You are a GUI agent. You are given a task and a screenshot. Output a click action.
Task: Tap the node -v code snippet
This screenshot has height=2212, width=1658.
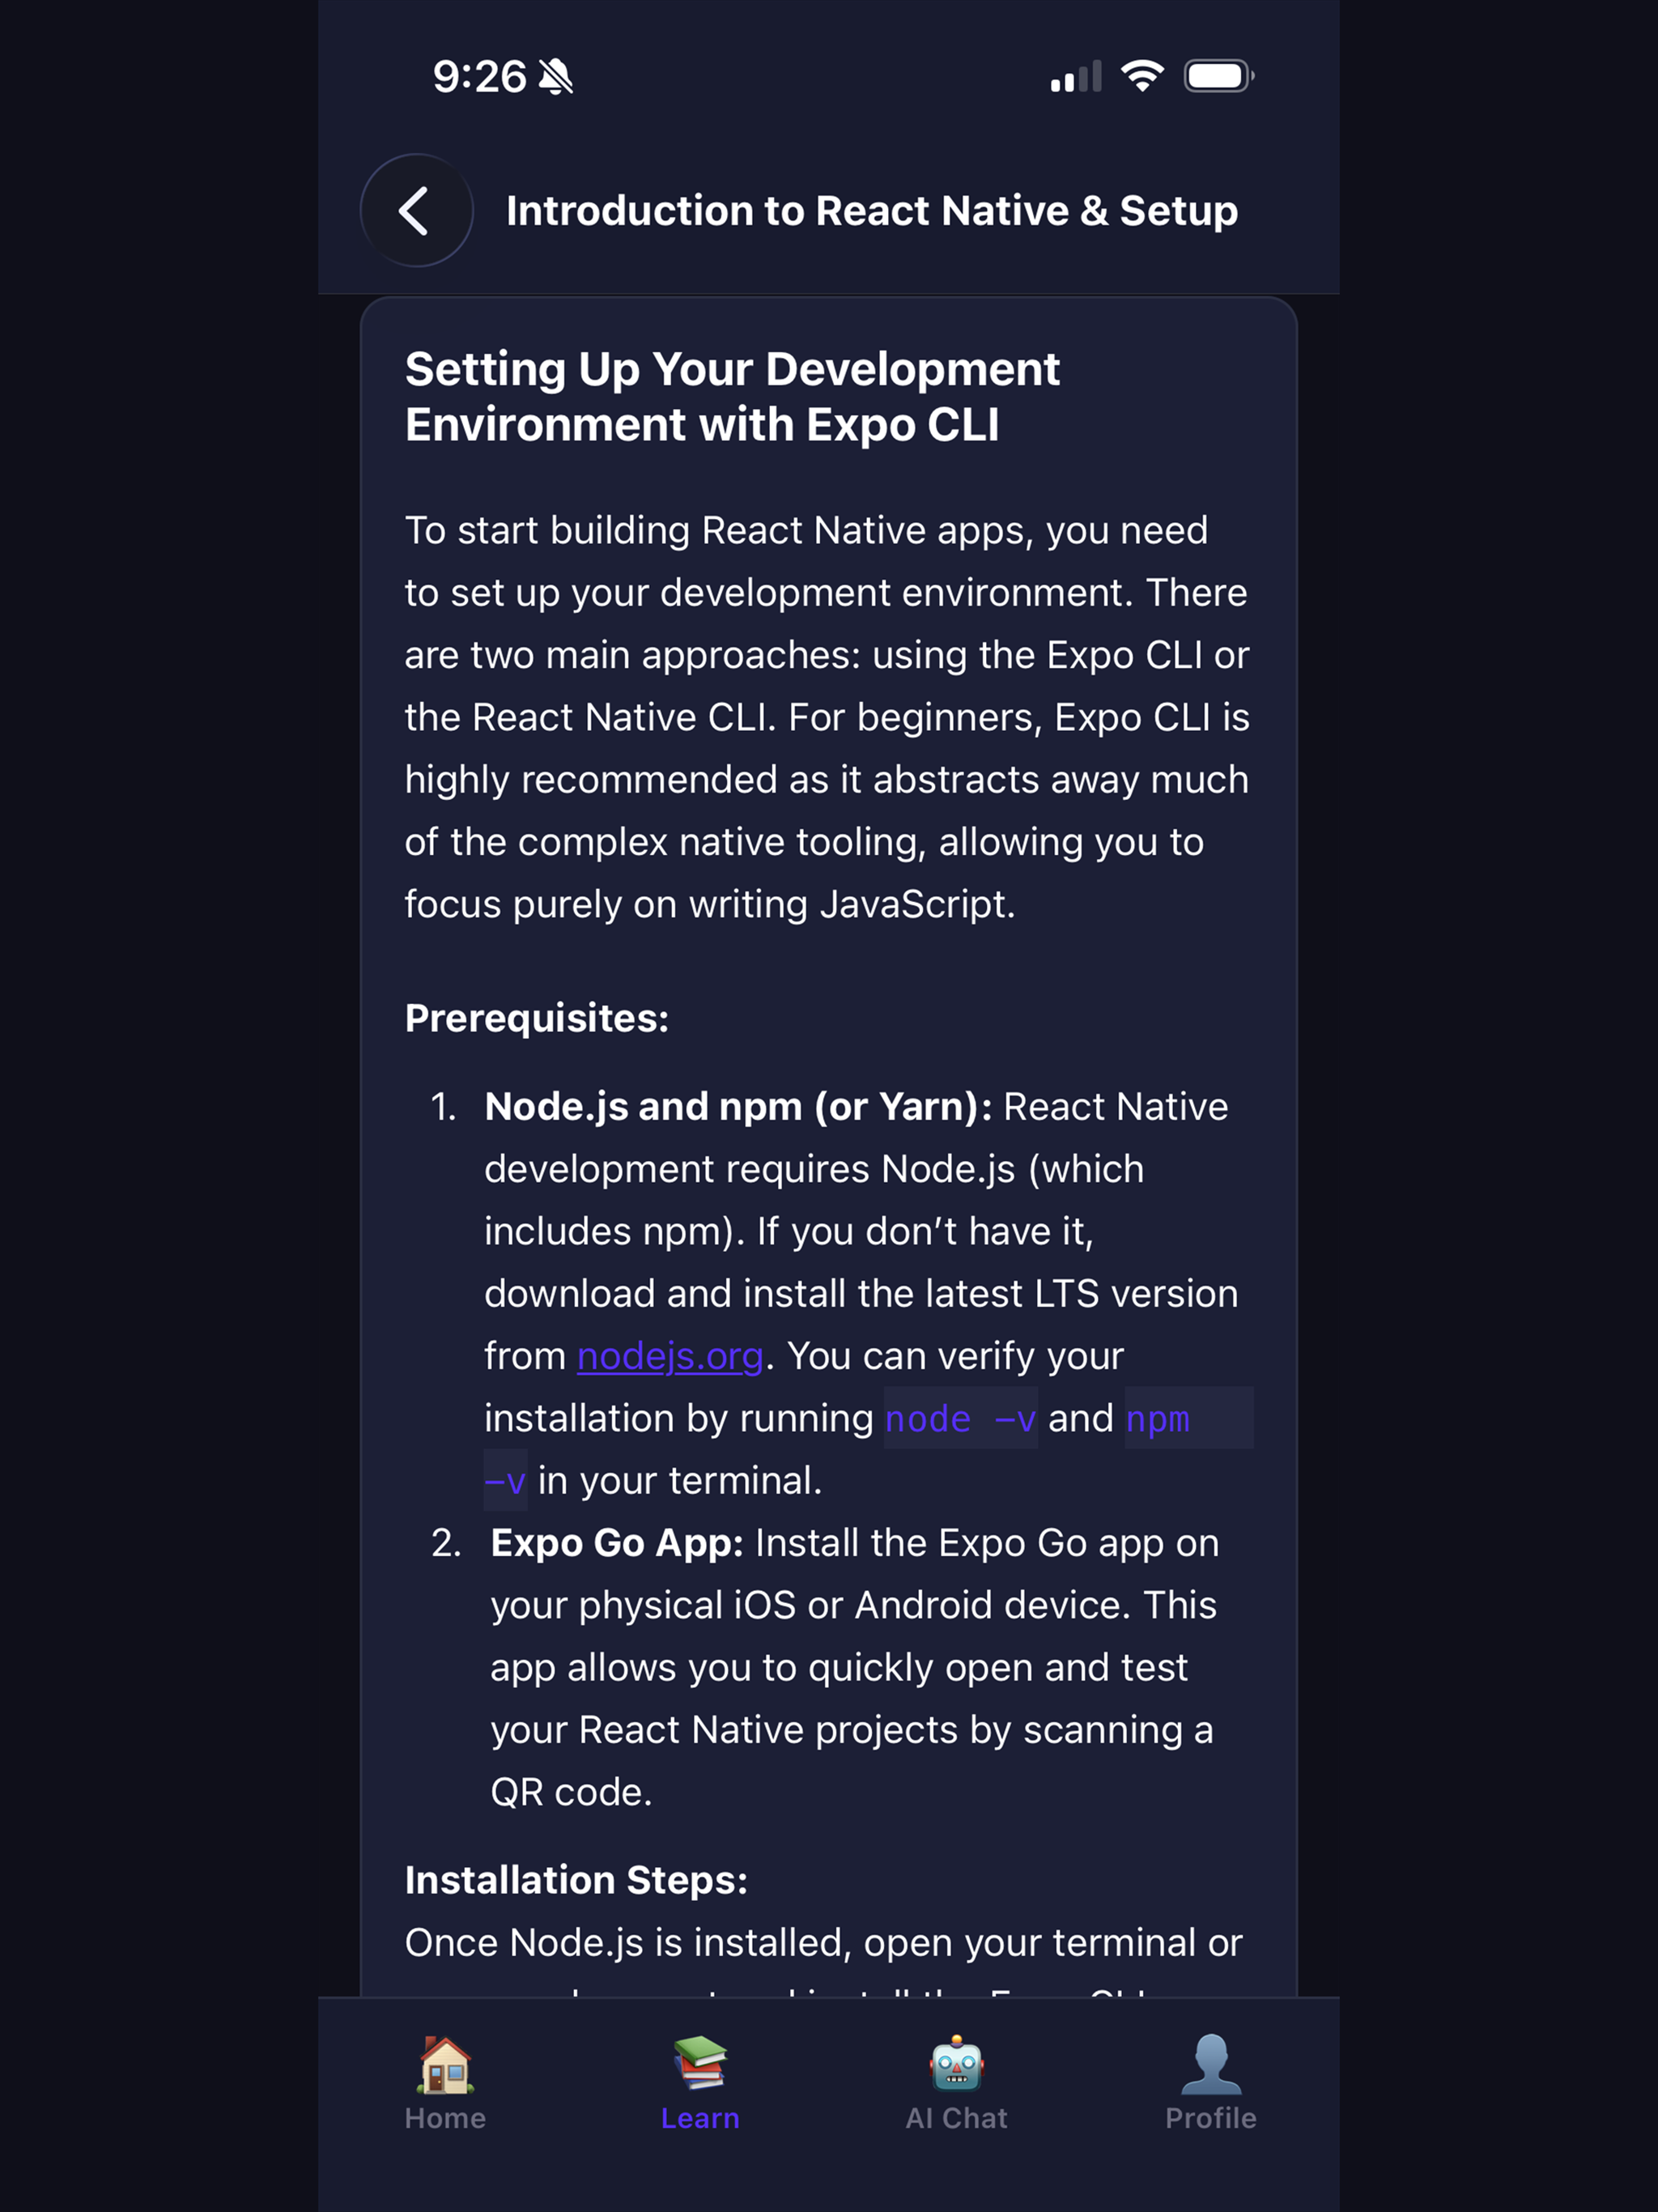point(961,1418)
